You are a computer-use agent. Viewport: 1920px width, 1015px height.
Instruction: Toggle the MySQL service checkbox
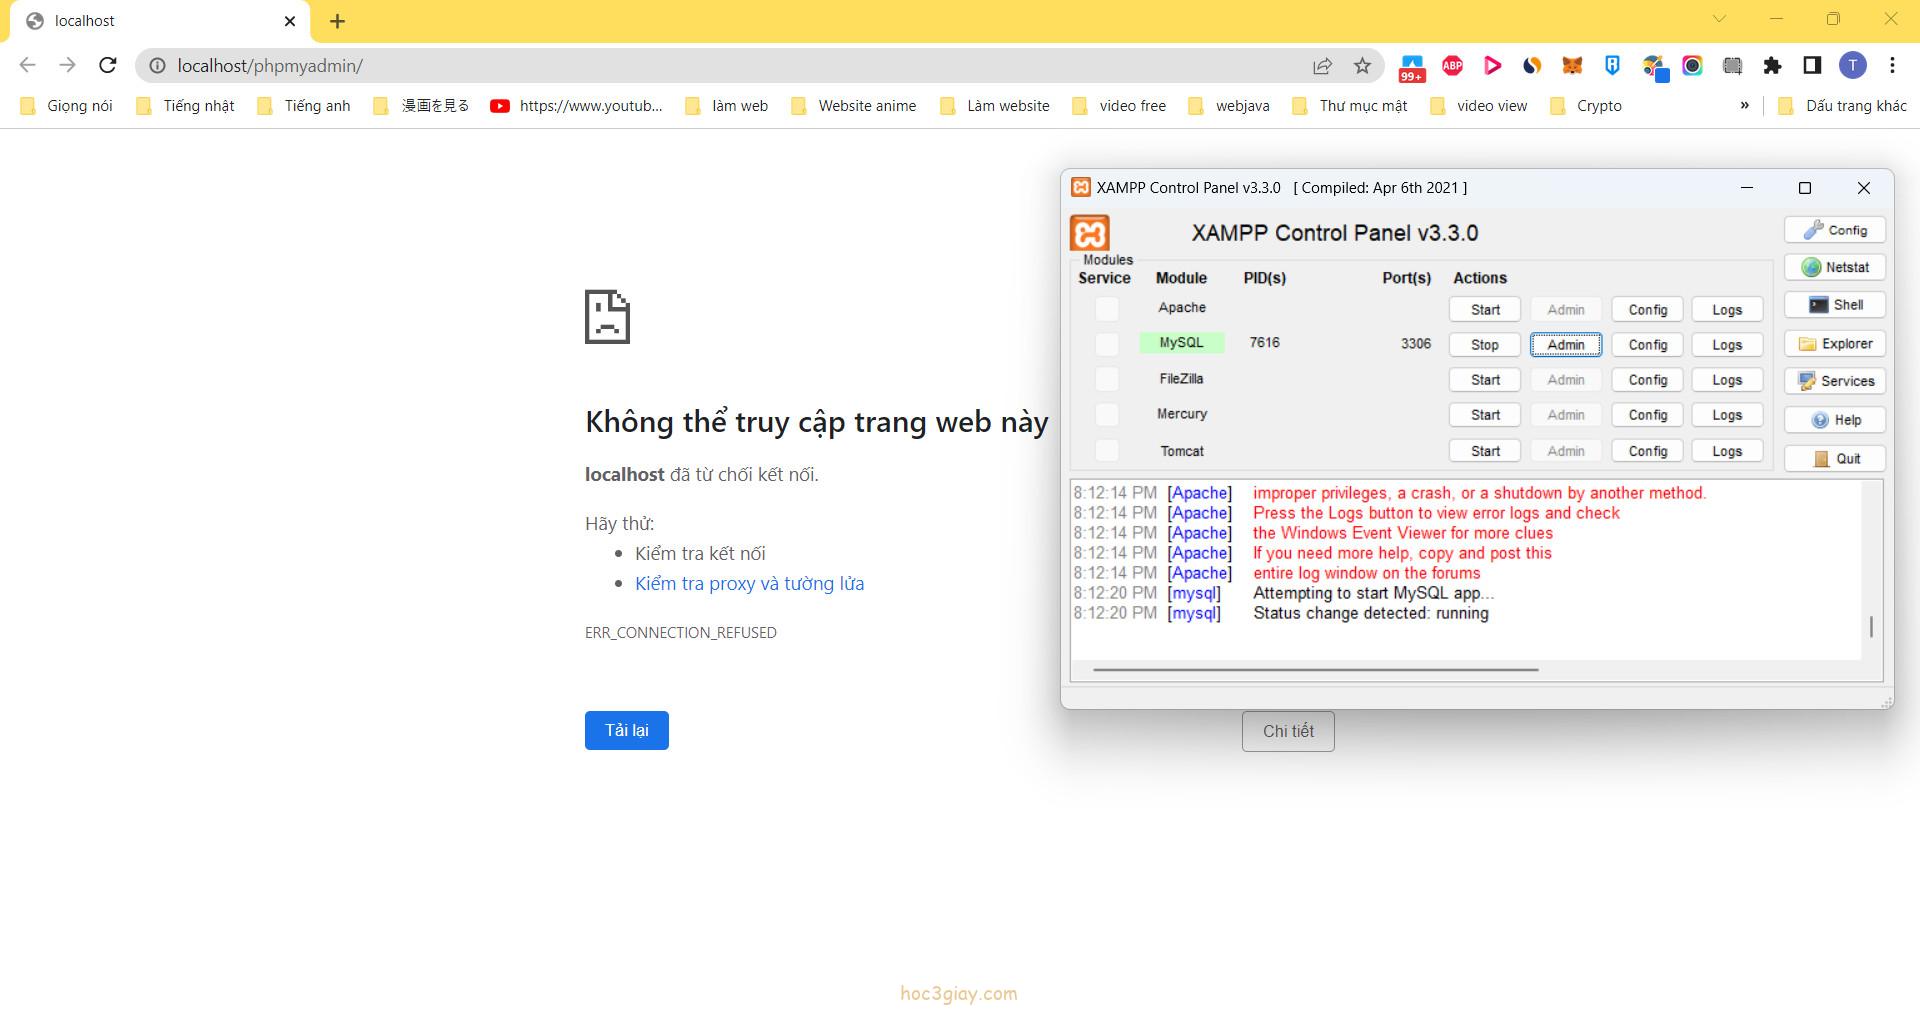[x=1107, y=344]
